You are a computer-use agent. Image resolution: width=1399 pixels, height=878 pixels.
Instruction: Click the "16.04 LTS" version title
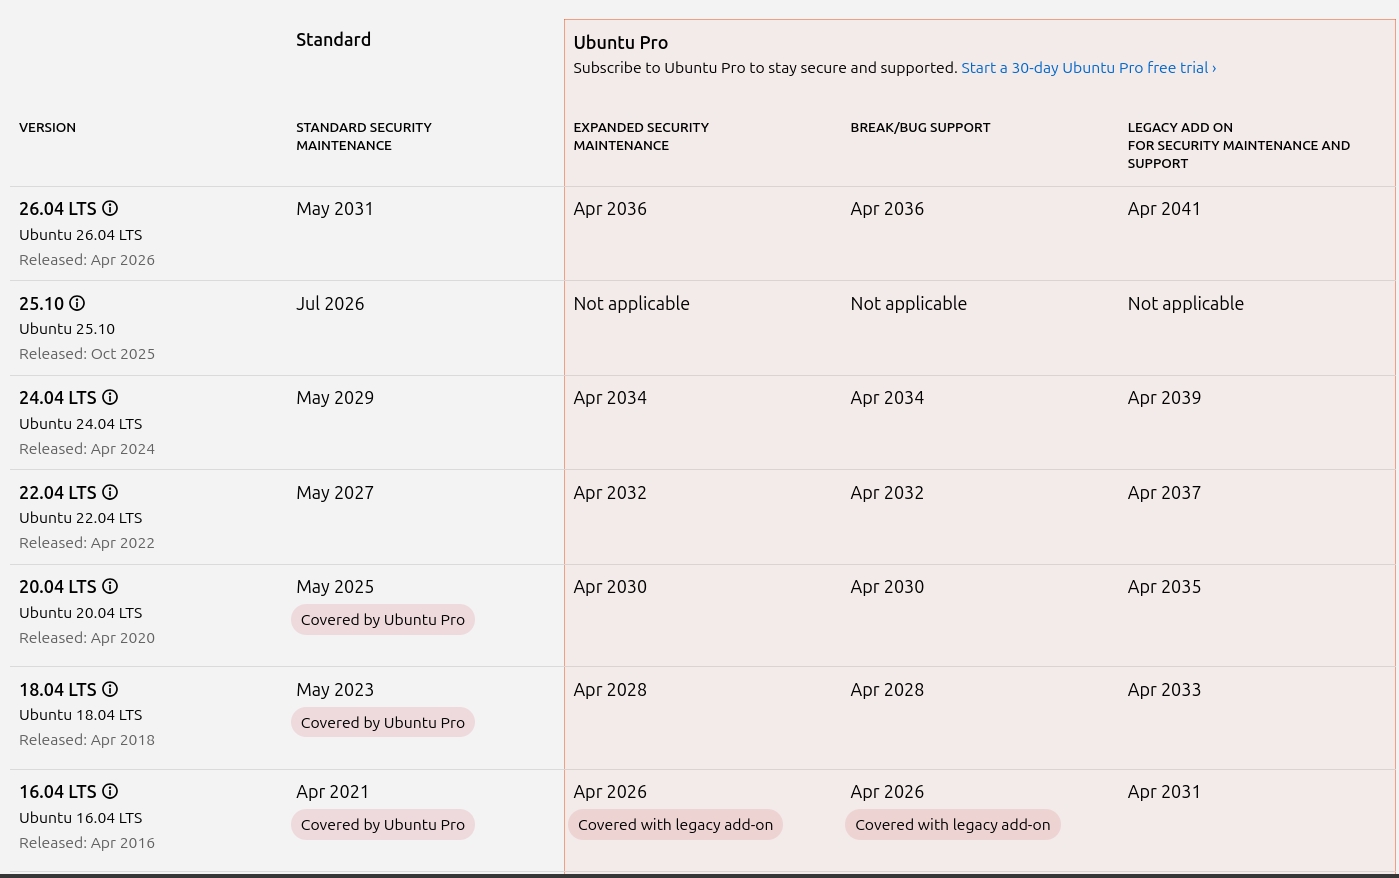pos(58,792)
